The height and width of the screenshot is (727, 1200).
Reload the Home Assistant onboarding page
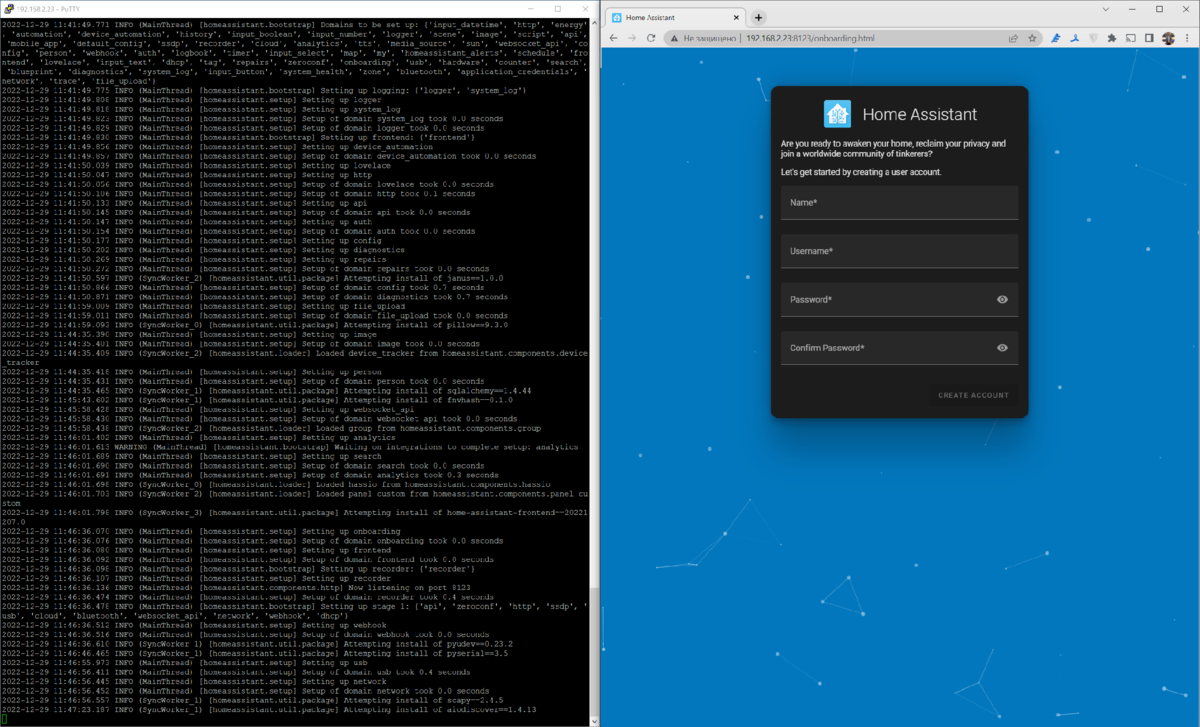coord(651,38)
